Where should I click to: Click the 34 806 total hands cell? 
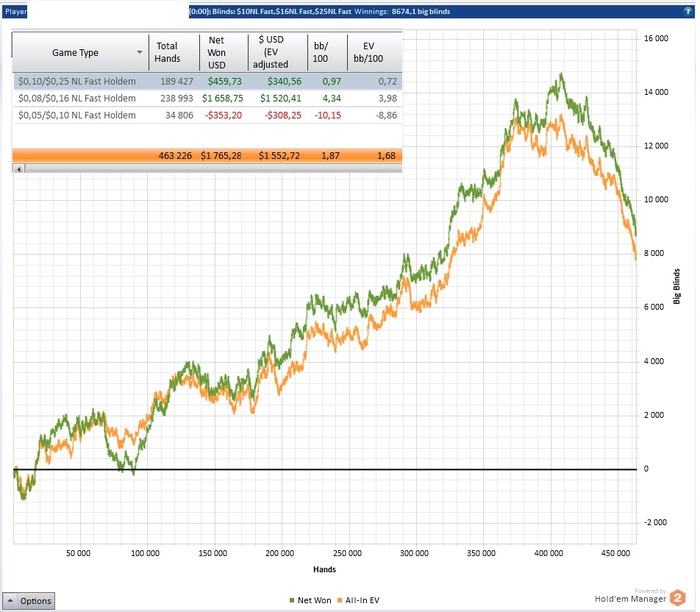179,115
